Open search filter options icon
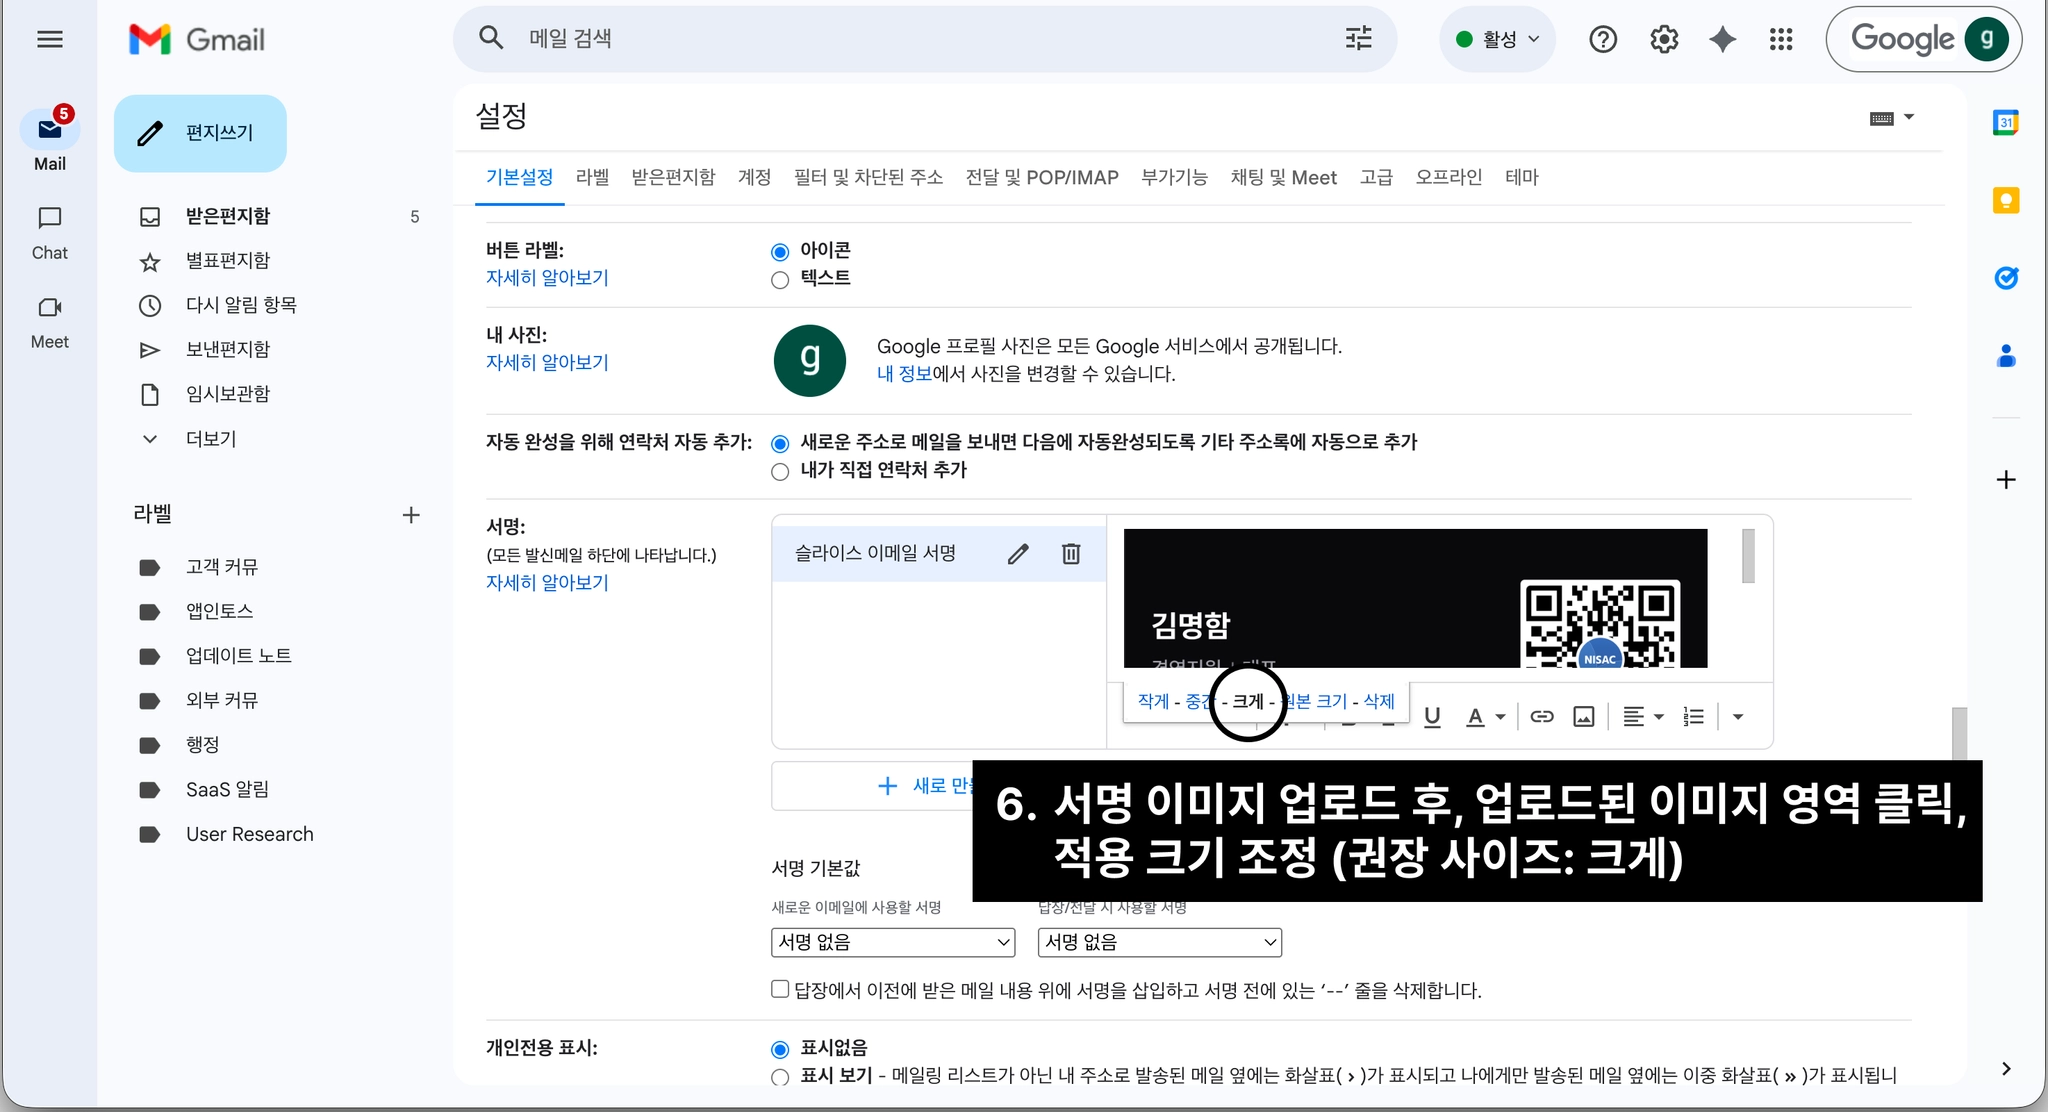This screenshot has width=2048, height=1112. pyautogui.click(x=1358, y=39)
